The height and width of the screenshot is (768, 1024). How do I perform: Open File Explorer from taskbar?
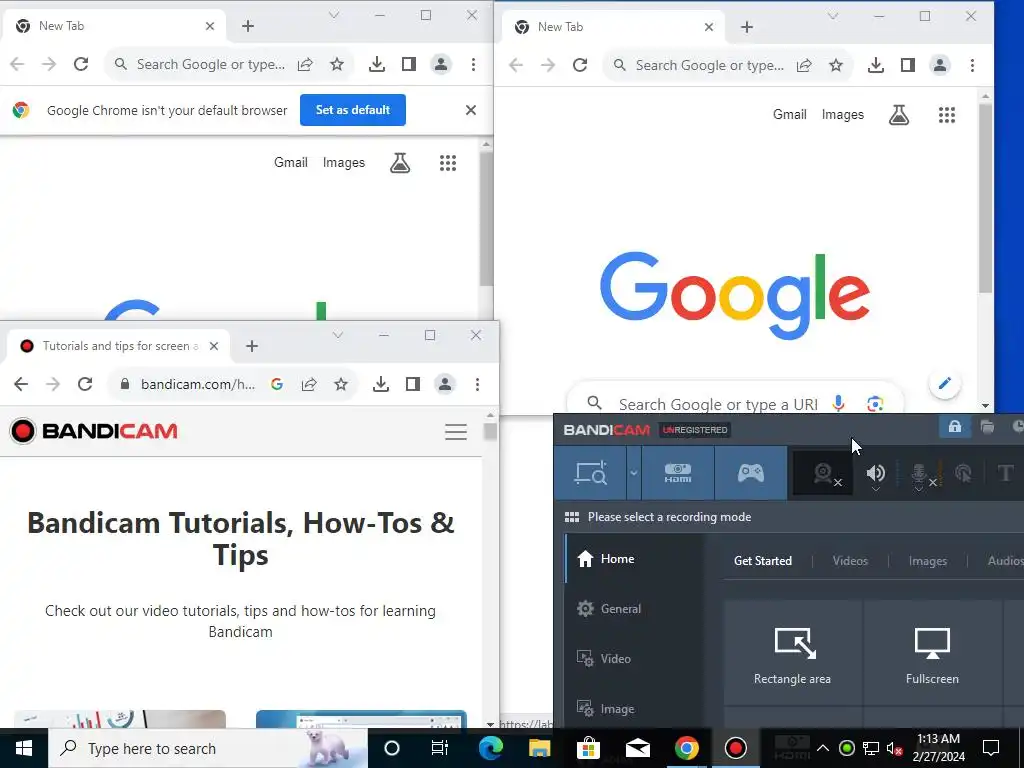(x=539, y=748)
